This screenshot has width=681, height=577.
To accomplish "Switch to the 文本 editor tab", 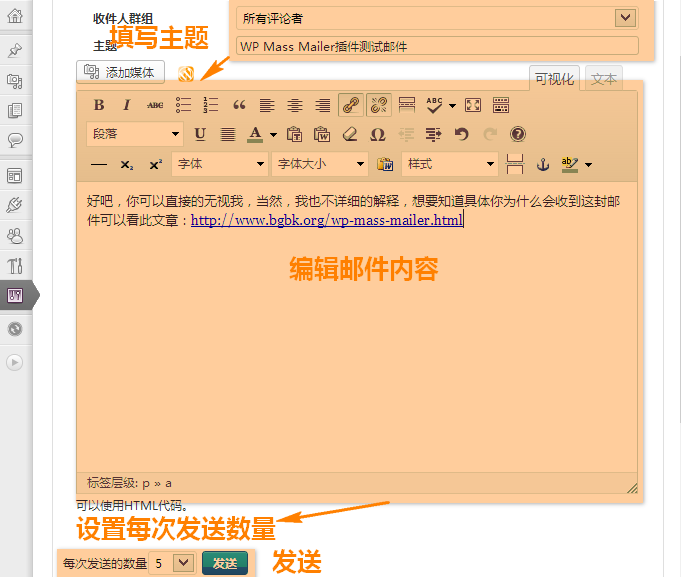I will (x=604, y=79).
